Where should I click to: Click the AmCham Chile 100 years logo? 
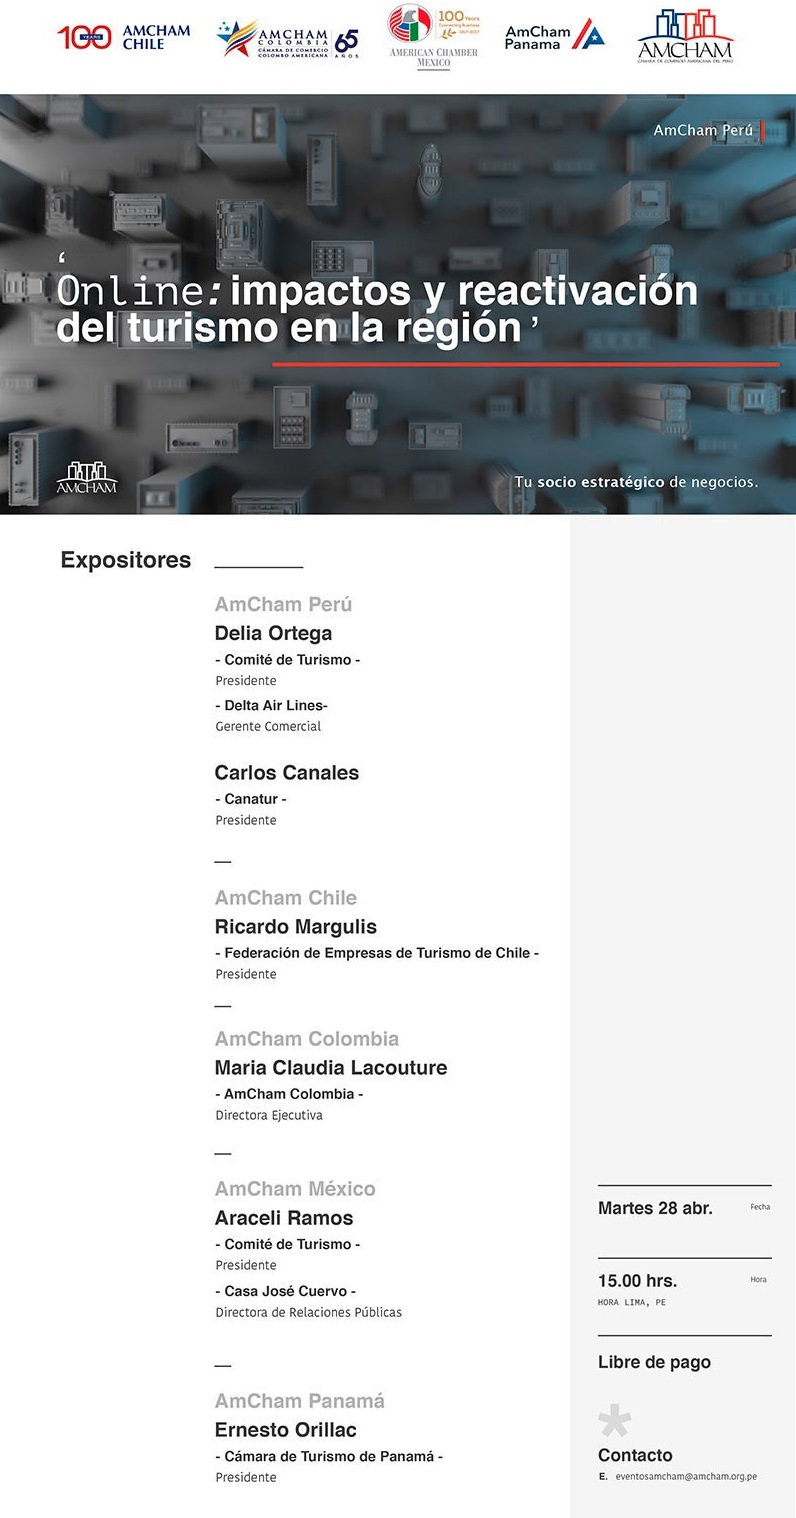124,37
